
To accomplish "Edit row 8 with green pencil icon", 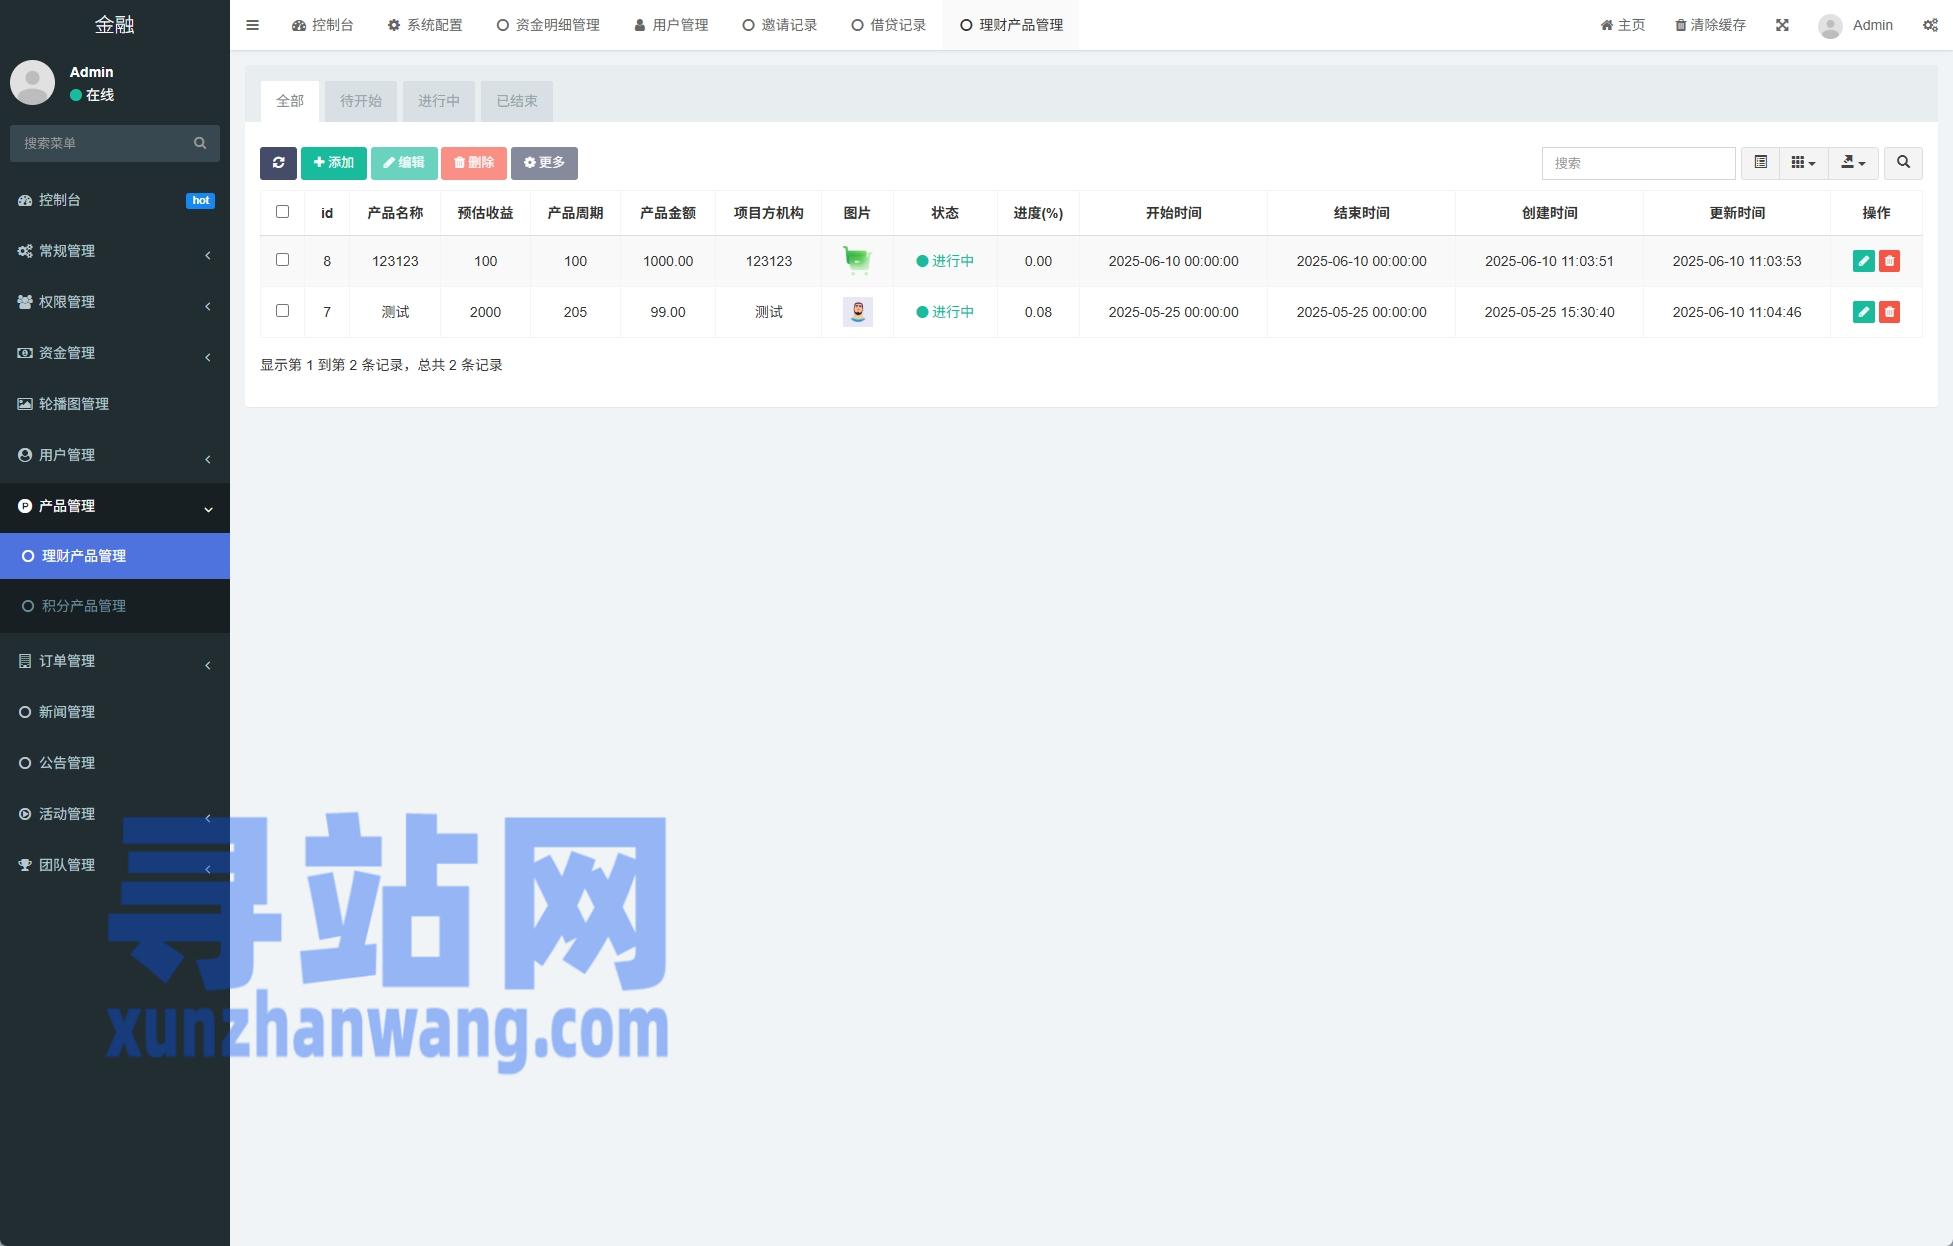I will (x=1863, y=261).
